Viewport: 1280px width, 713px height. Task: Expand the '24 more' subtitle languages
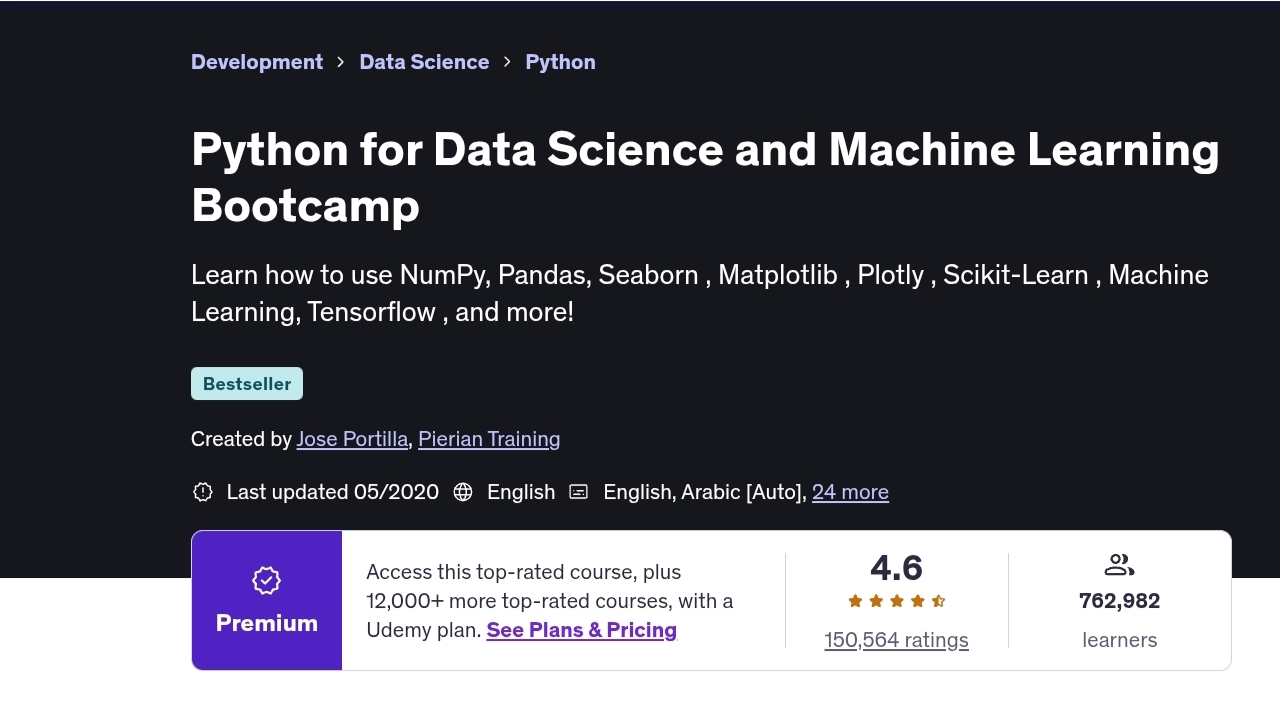point(850,492)
